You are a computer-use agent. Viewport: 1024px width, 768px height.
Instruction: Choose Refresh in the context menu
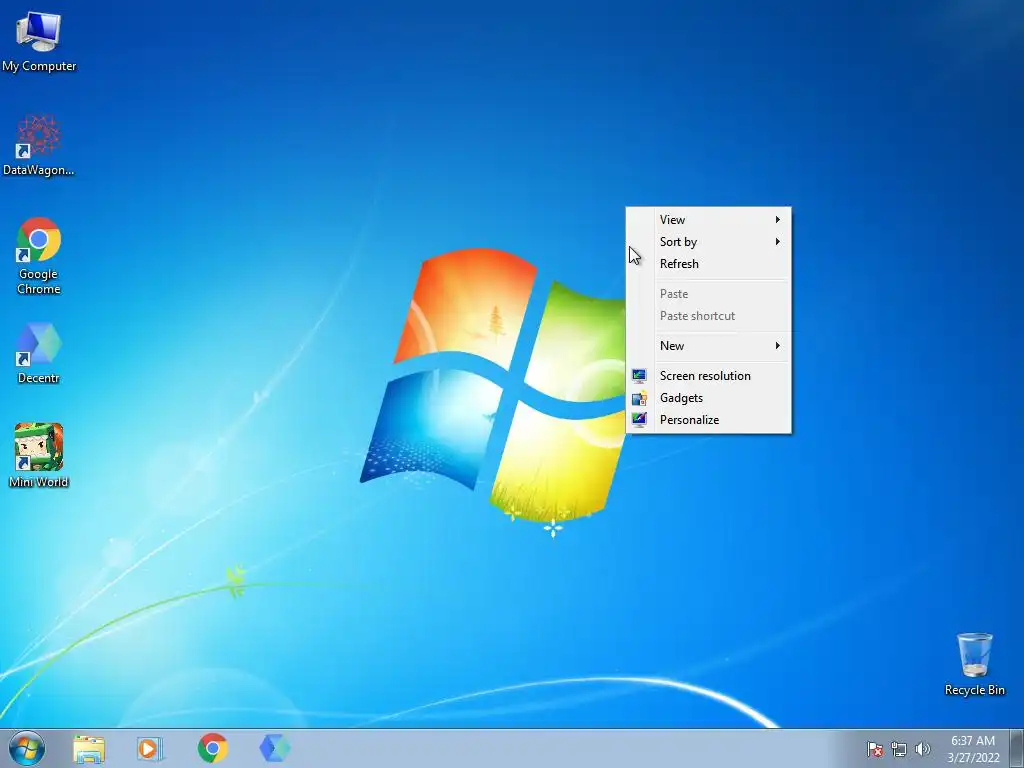(x=709, y=264)
